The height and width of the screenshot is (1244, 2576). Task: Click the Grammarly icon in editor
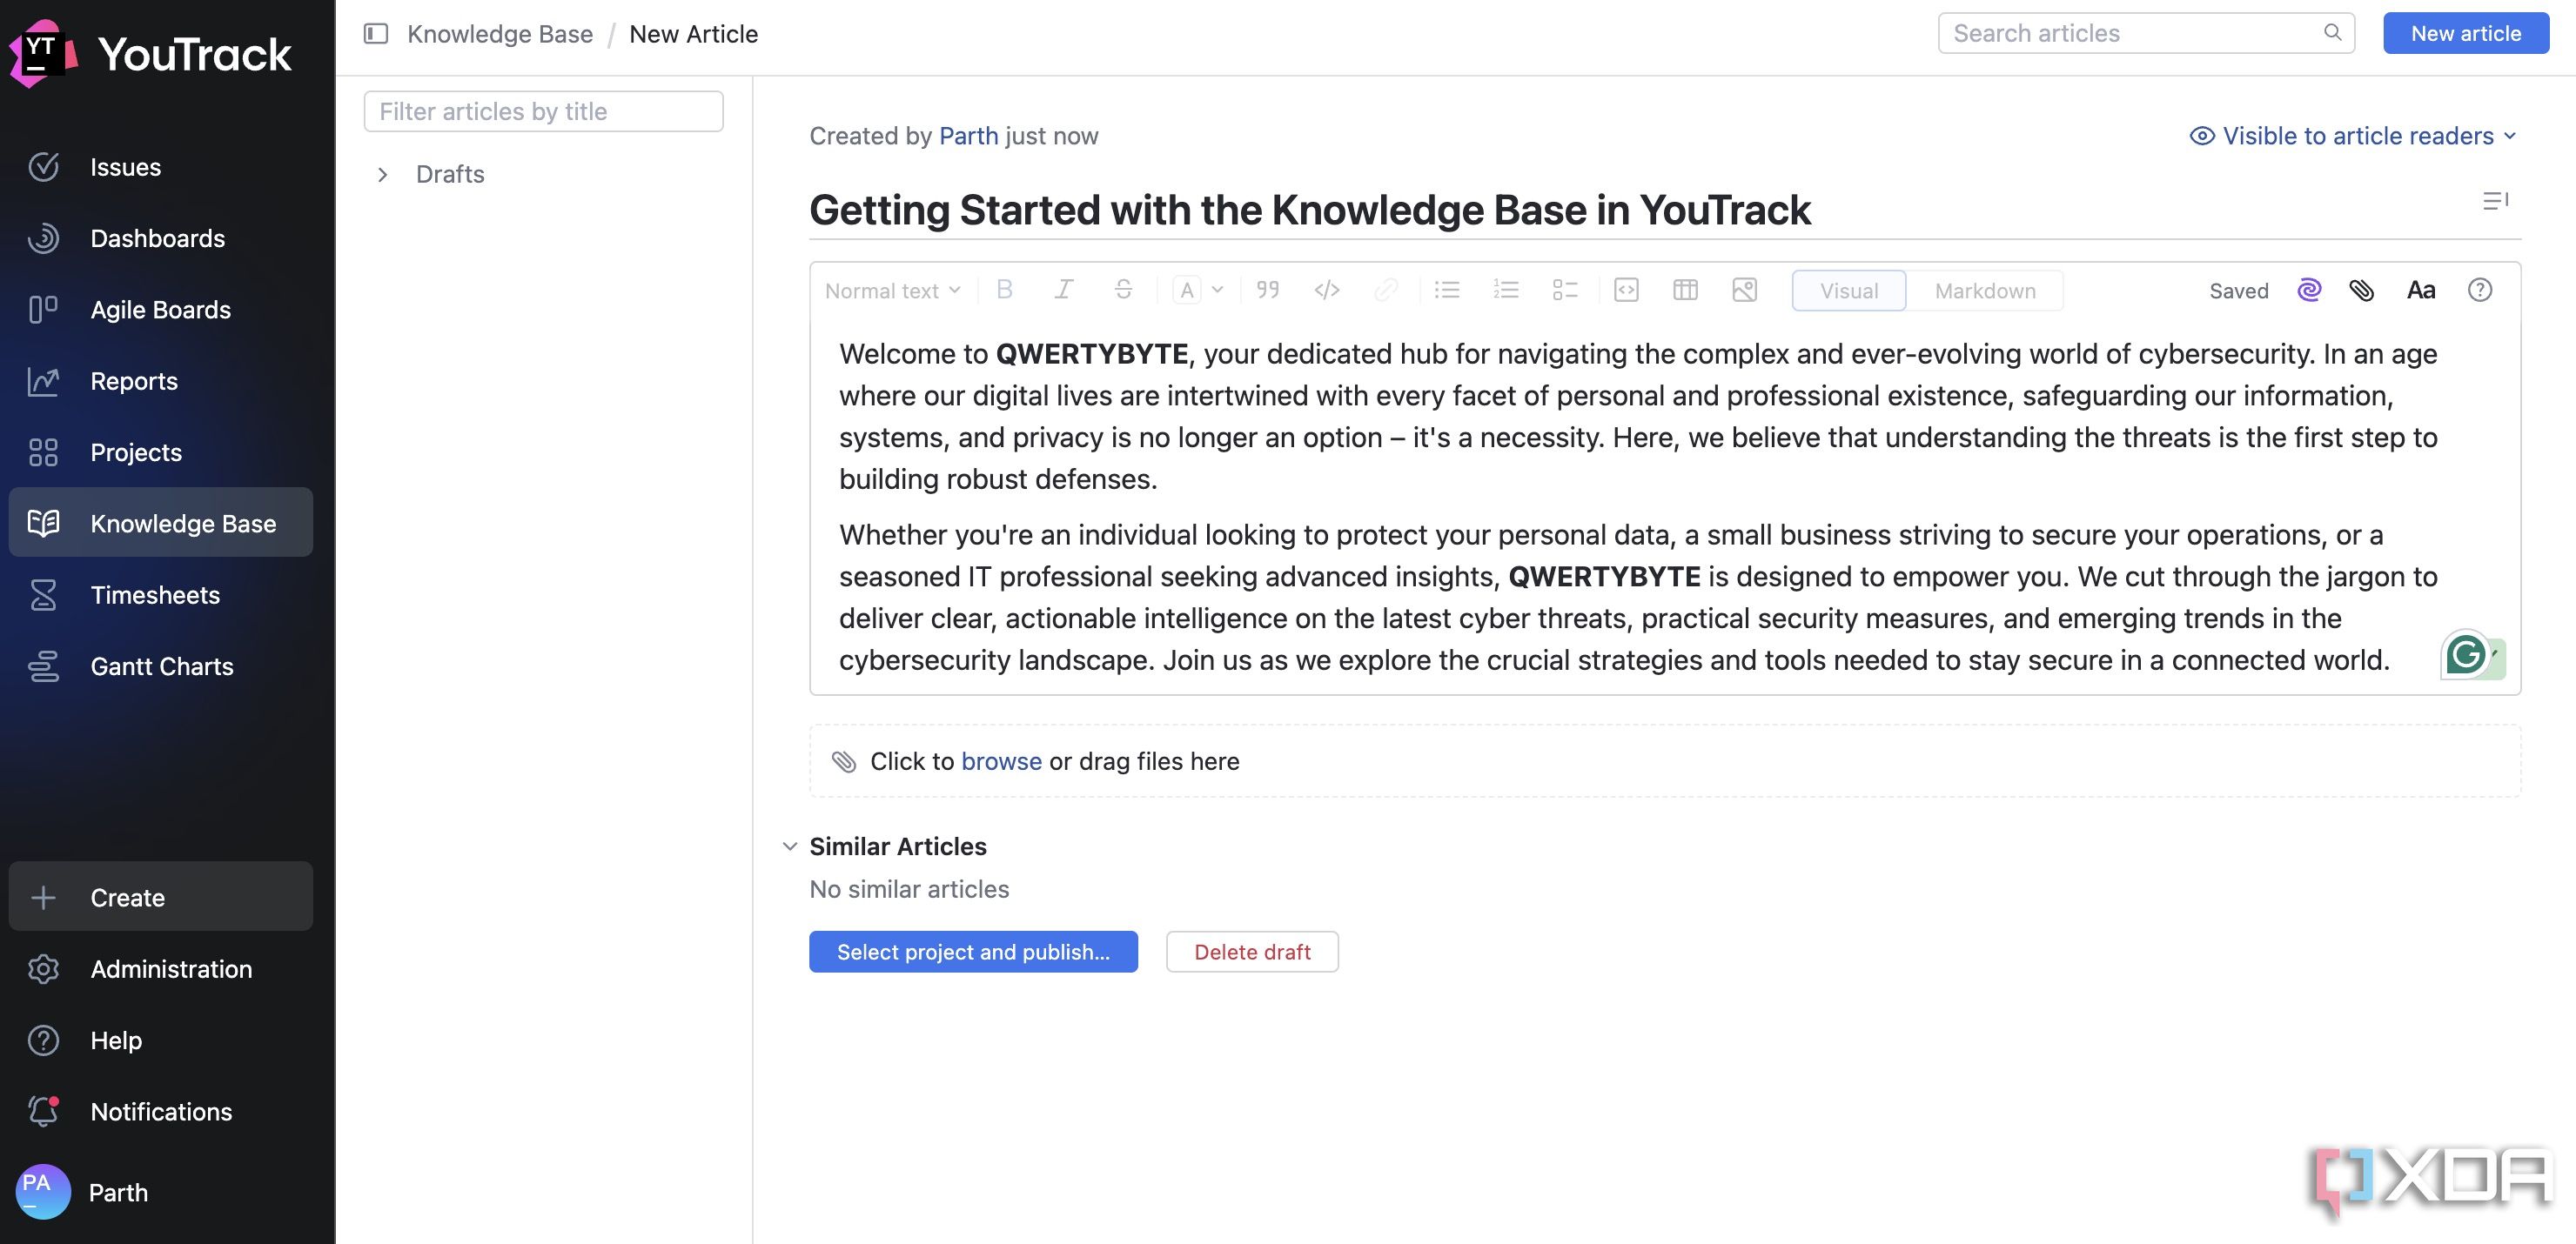tap(2466, 655)
